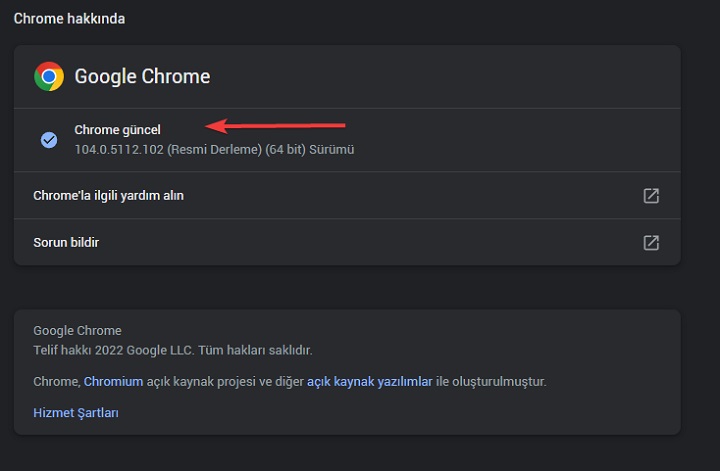
Task: Click the blue update checkmark icon
Action: coord(49,140)
